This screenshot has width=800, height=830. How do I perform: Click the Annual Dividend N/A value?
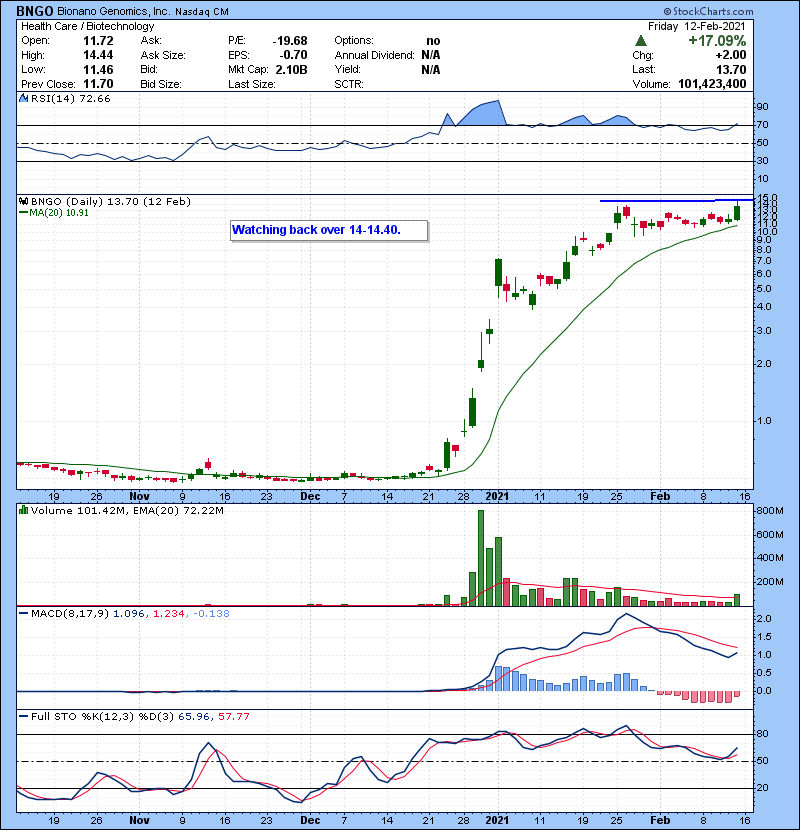click(431, 55)
